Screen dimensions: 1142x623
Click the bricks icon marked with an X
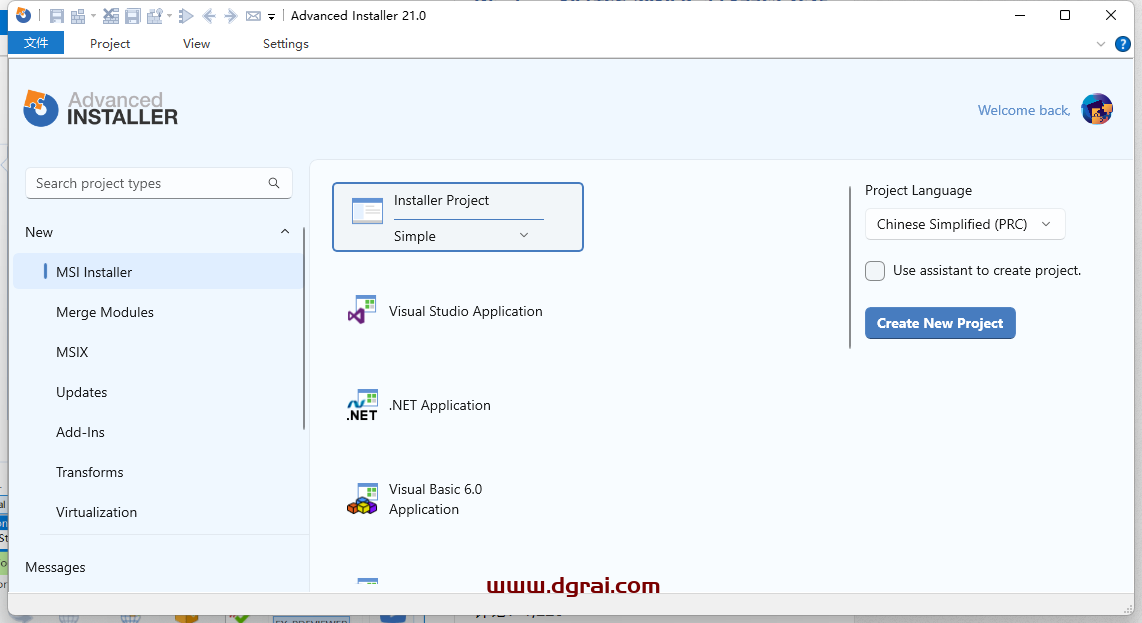click(111, 16)
